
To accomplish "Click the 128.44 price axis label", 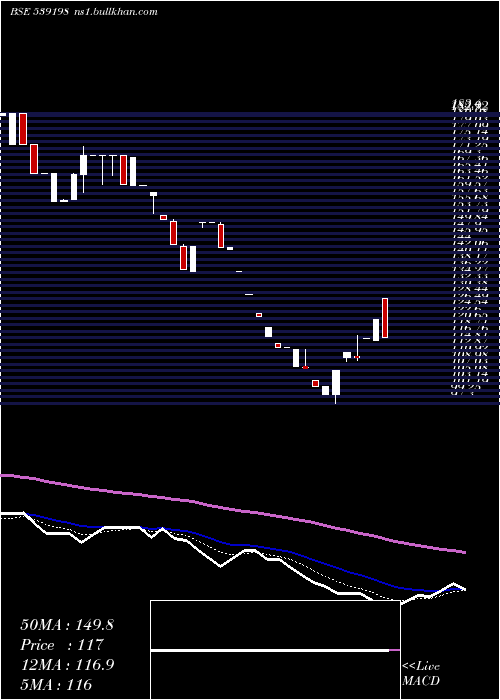I will click(x=469, y=289).
